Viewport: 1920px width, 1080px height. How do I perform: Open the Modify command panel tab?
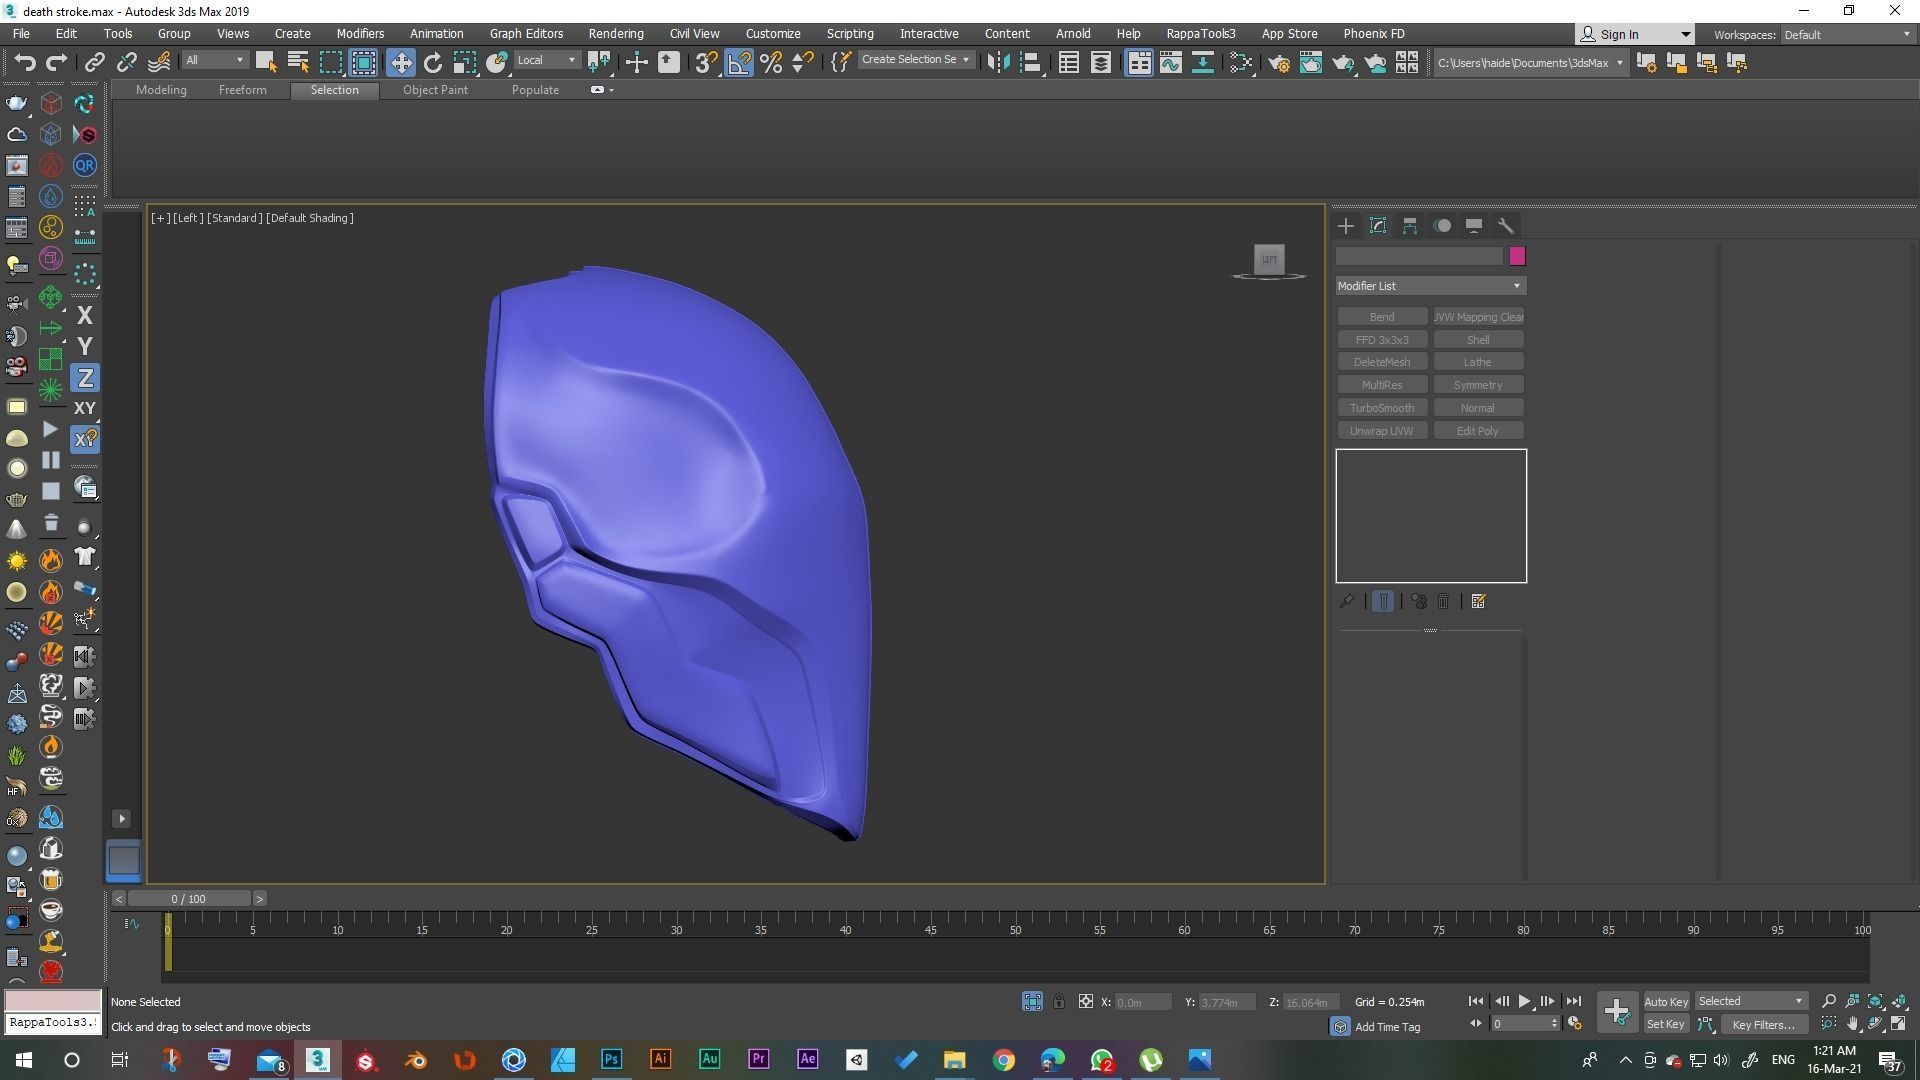pos(1378,226)
